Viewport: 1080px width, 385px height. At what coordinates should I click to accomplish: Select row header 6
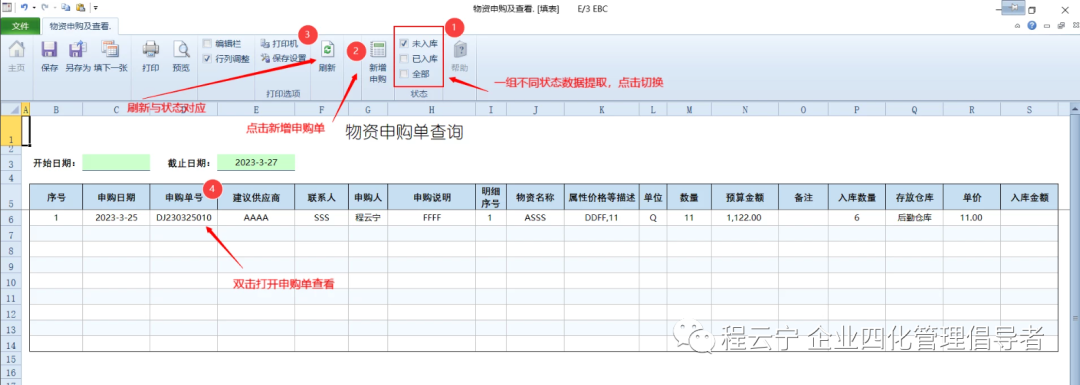[x=11, y=217]
